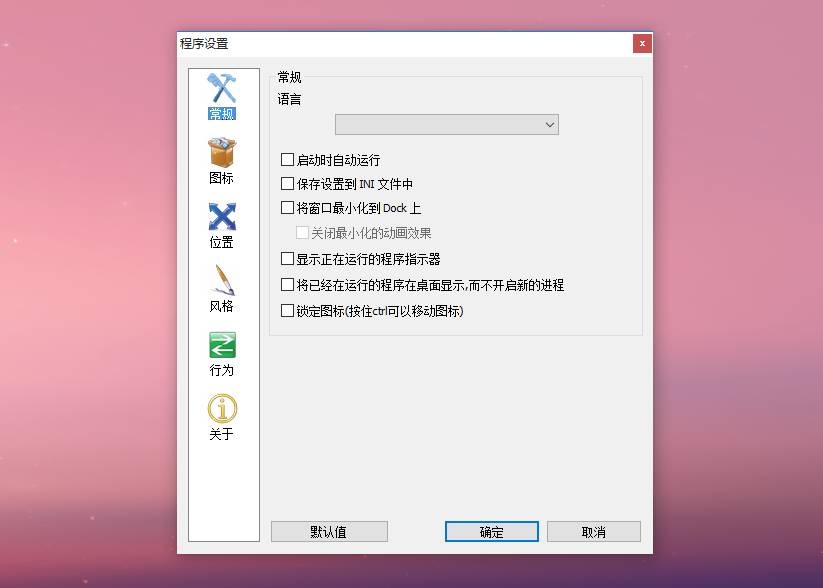This screenshot has height=588, width=823.
Task: Select the hammer tools icon for 常规
Action: coord(221,88)
